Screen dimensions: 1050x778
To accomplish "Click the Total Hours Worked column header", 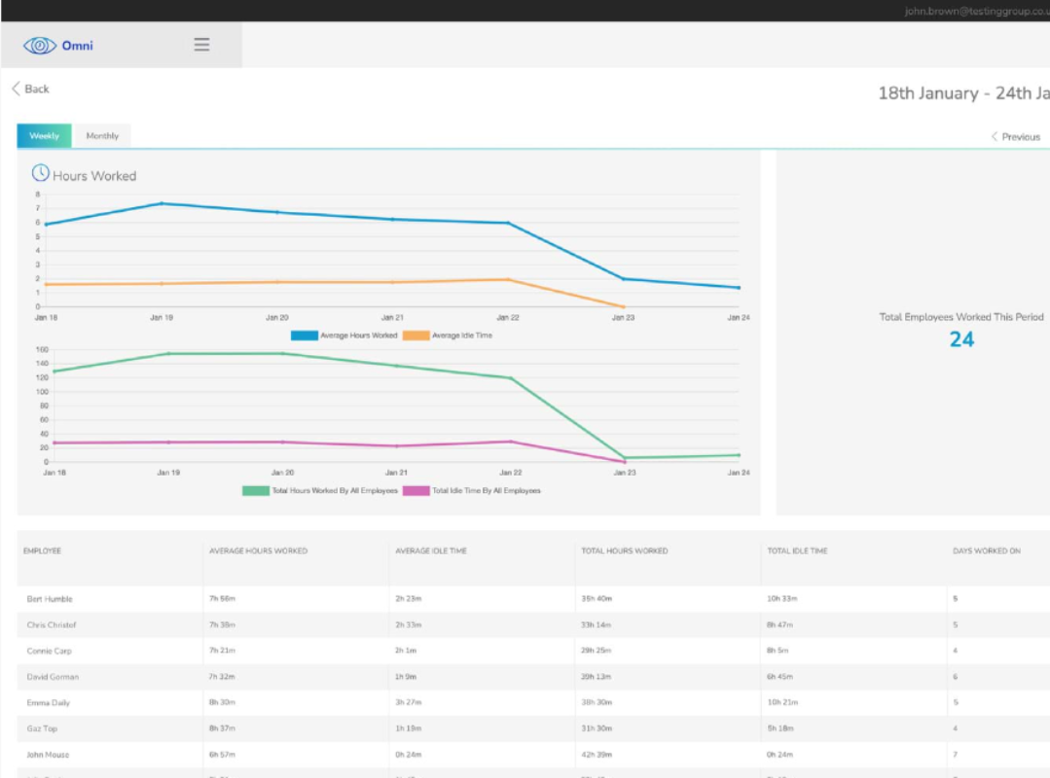I will pos(624,551).
